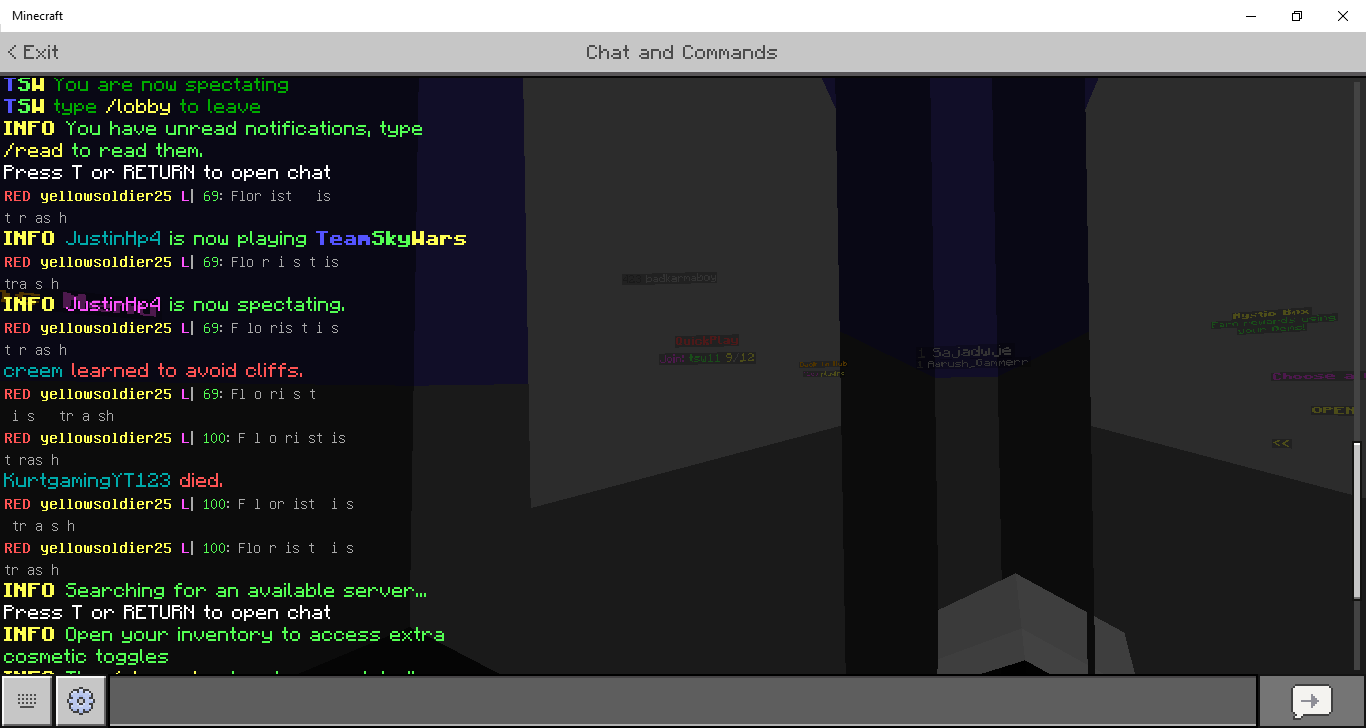Select 'KurtgamingYT123 died' message
Screen dimensions: 1366x728
(113, 481)
